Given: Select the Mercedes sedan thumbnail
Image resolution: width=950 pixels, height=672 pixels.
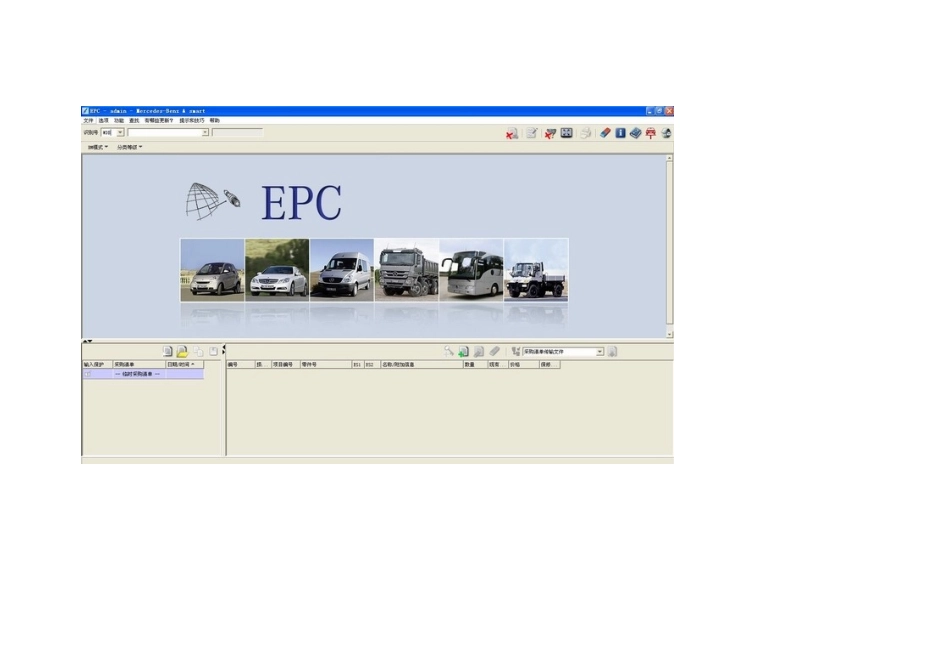Looking at the screenshot, I should tap(277, 270).
